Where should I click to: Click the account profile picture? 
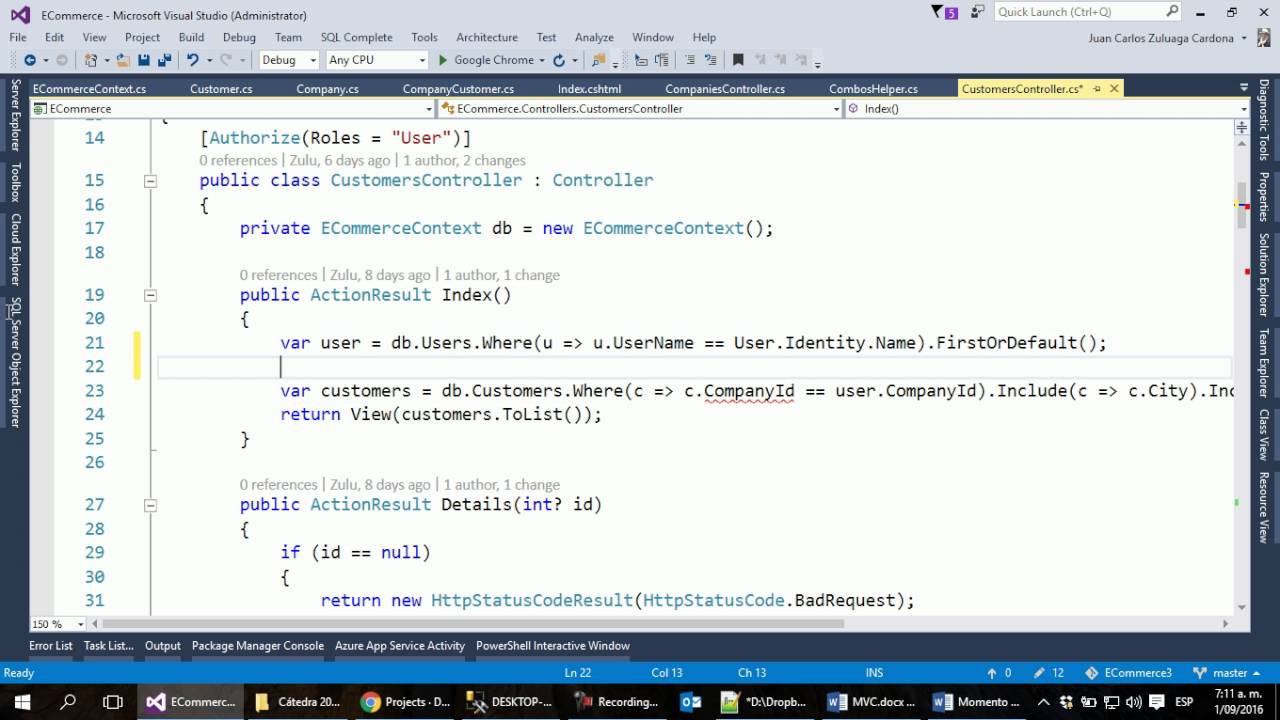(x=1263, y=38)
